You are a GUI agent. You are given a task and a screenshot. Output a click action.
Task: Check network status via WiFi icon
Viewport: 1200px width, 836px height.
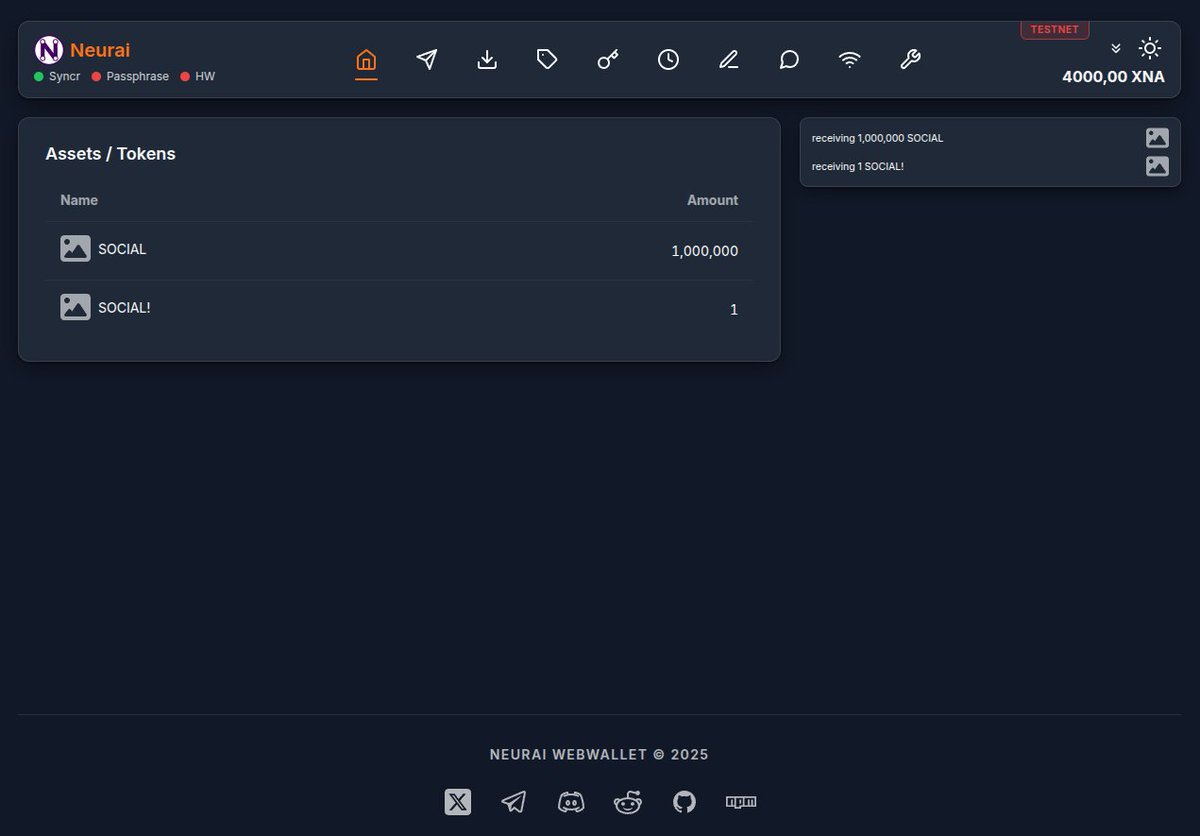point(850,59)
